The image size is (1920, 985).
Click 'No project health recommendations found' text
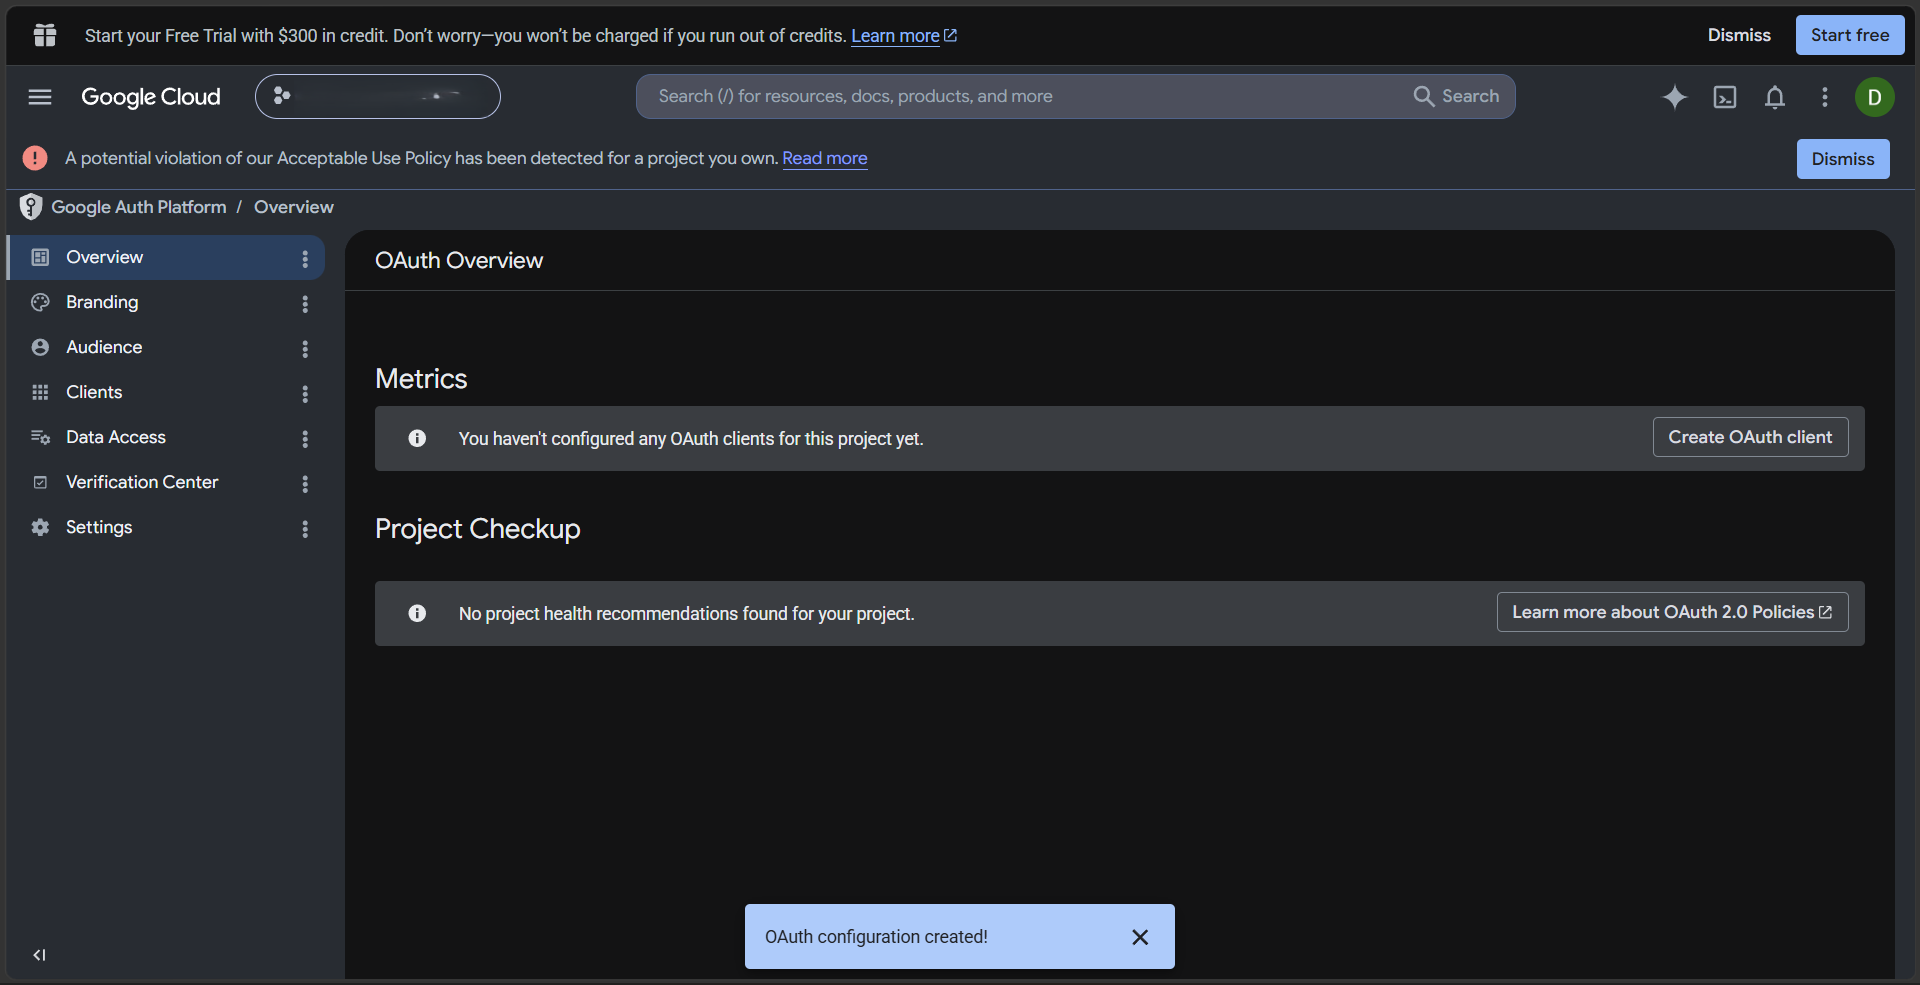[687, 614]
